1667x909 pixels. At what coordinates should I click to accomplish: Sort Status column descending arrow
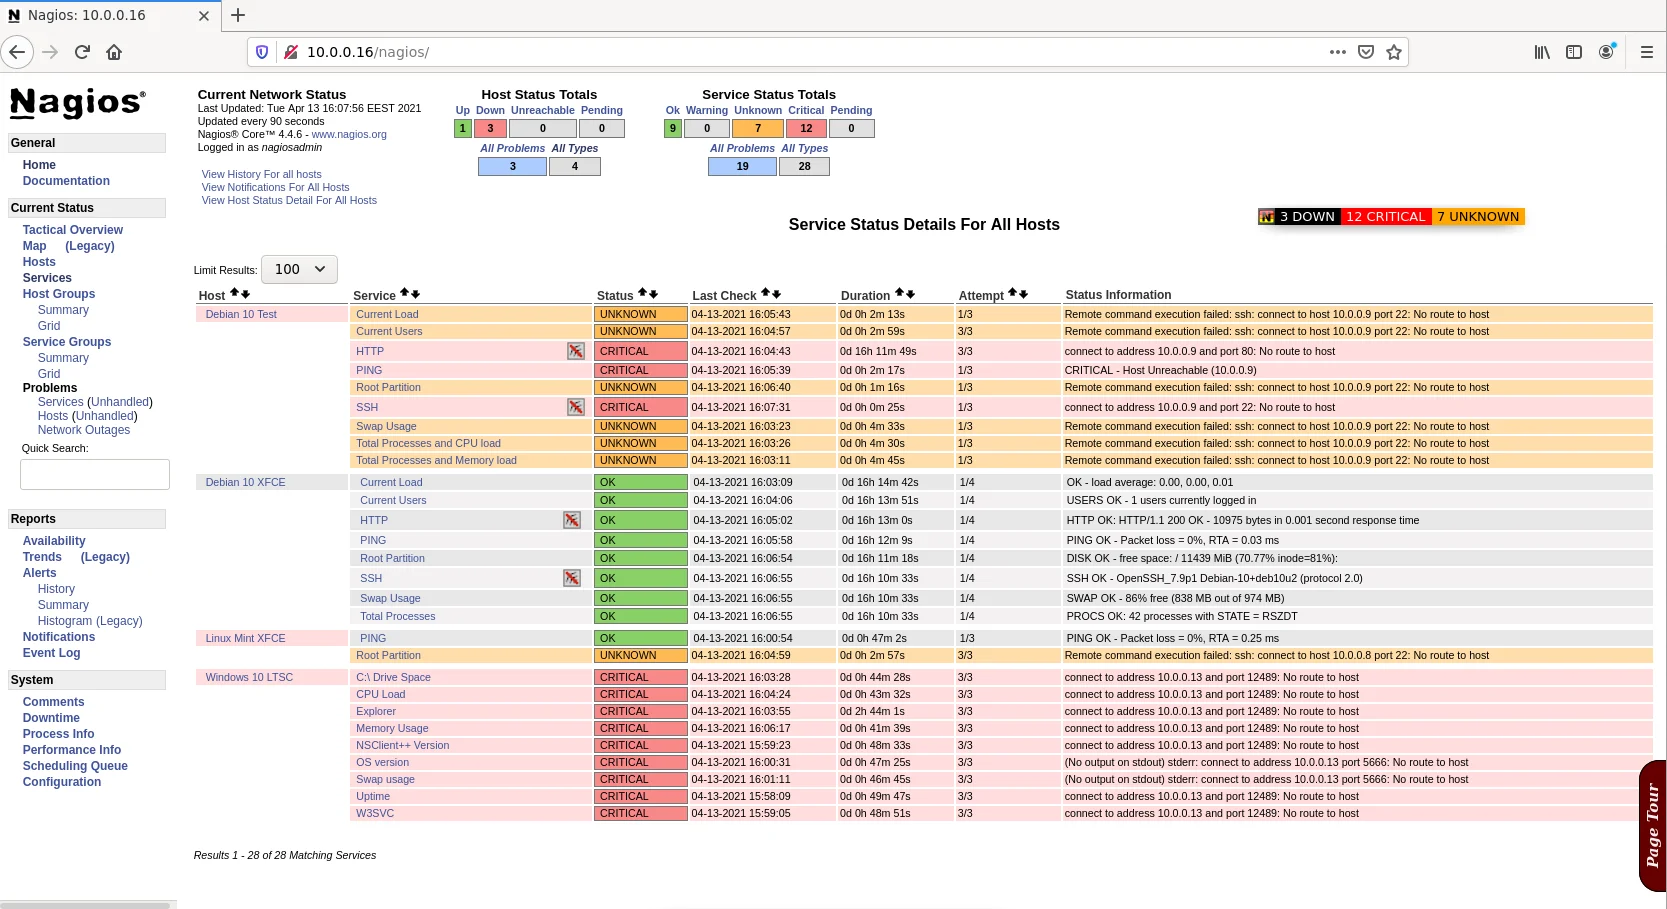click(654, 294)
